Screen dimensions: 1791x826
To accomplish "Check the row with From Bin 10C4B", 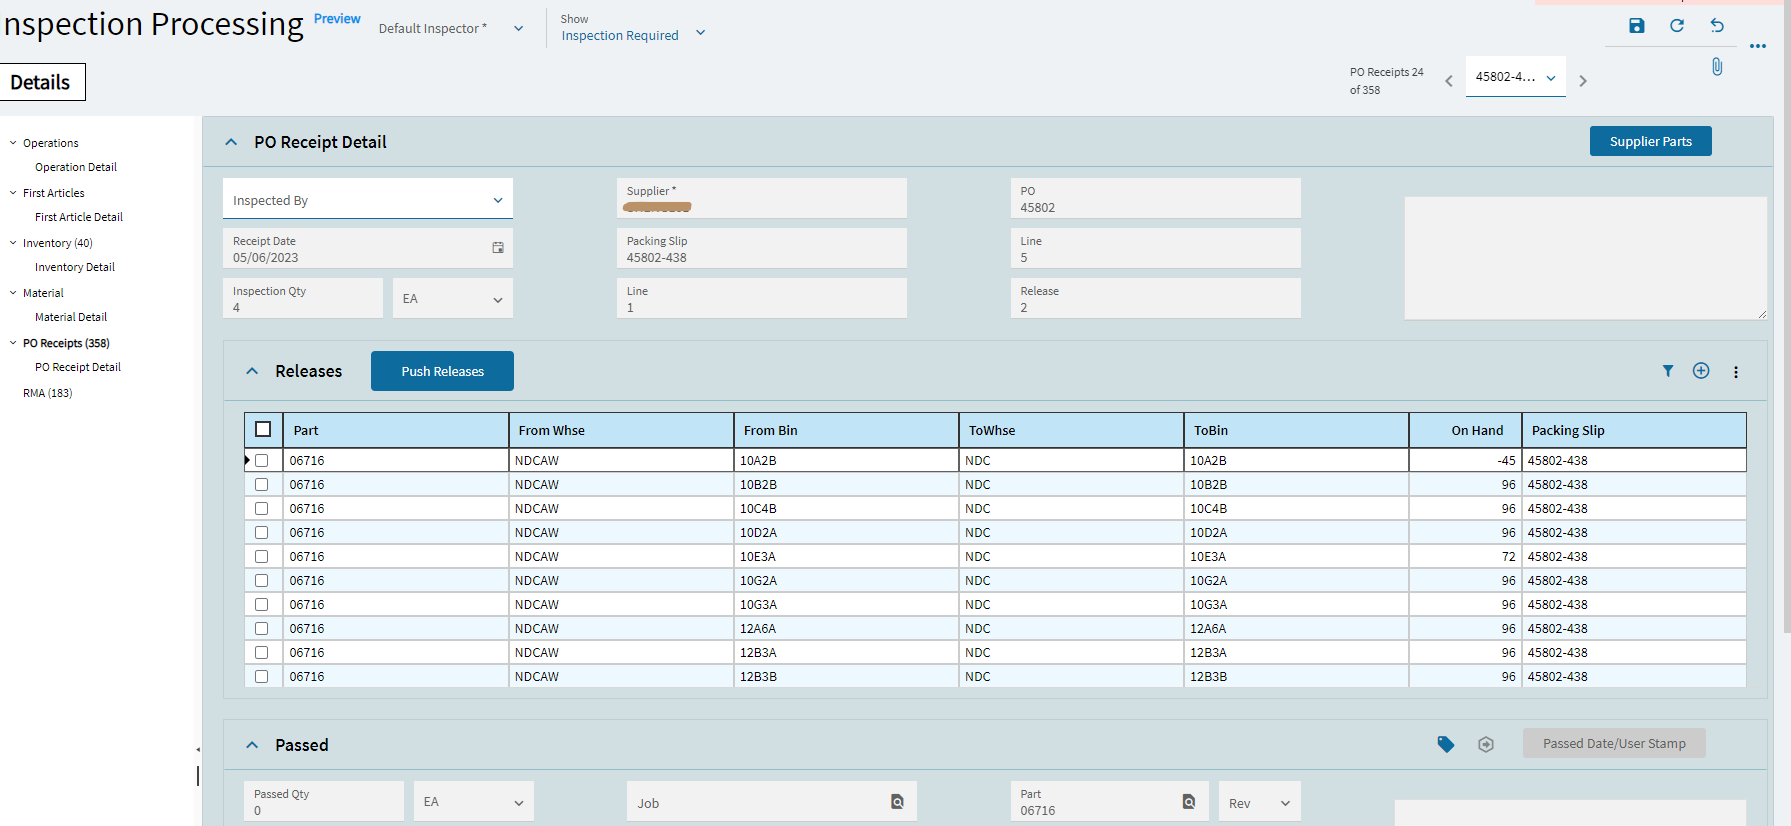I will coord(262,509).
